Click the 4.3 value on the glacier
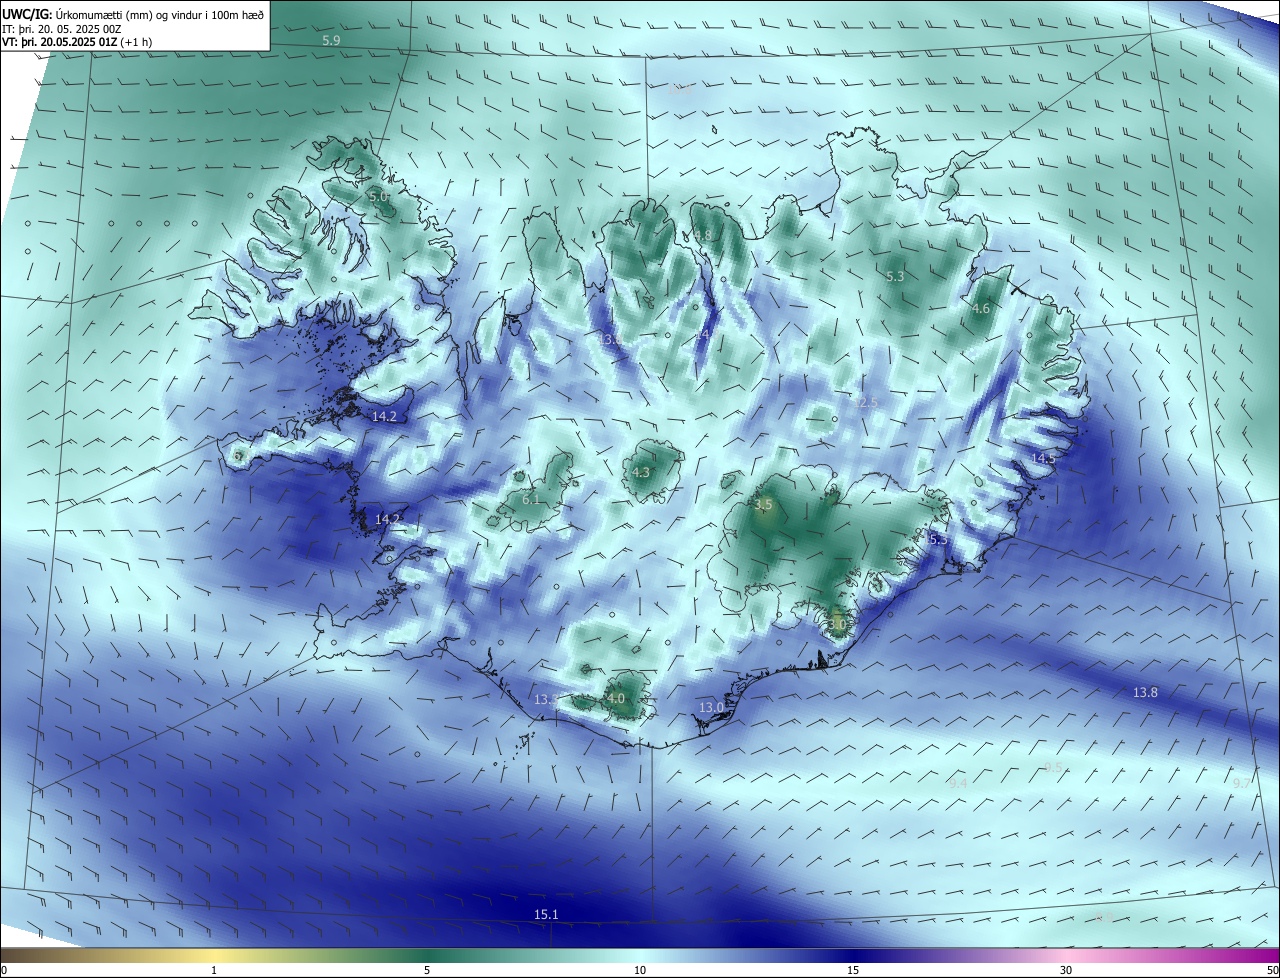Viewport: 1280px width, 978px height. (x=641, y=472)
